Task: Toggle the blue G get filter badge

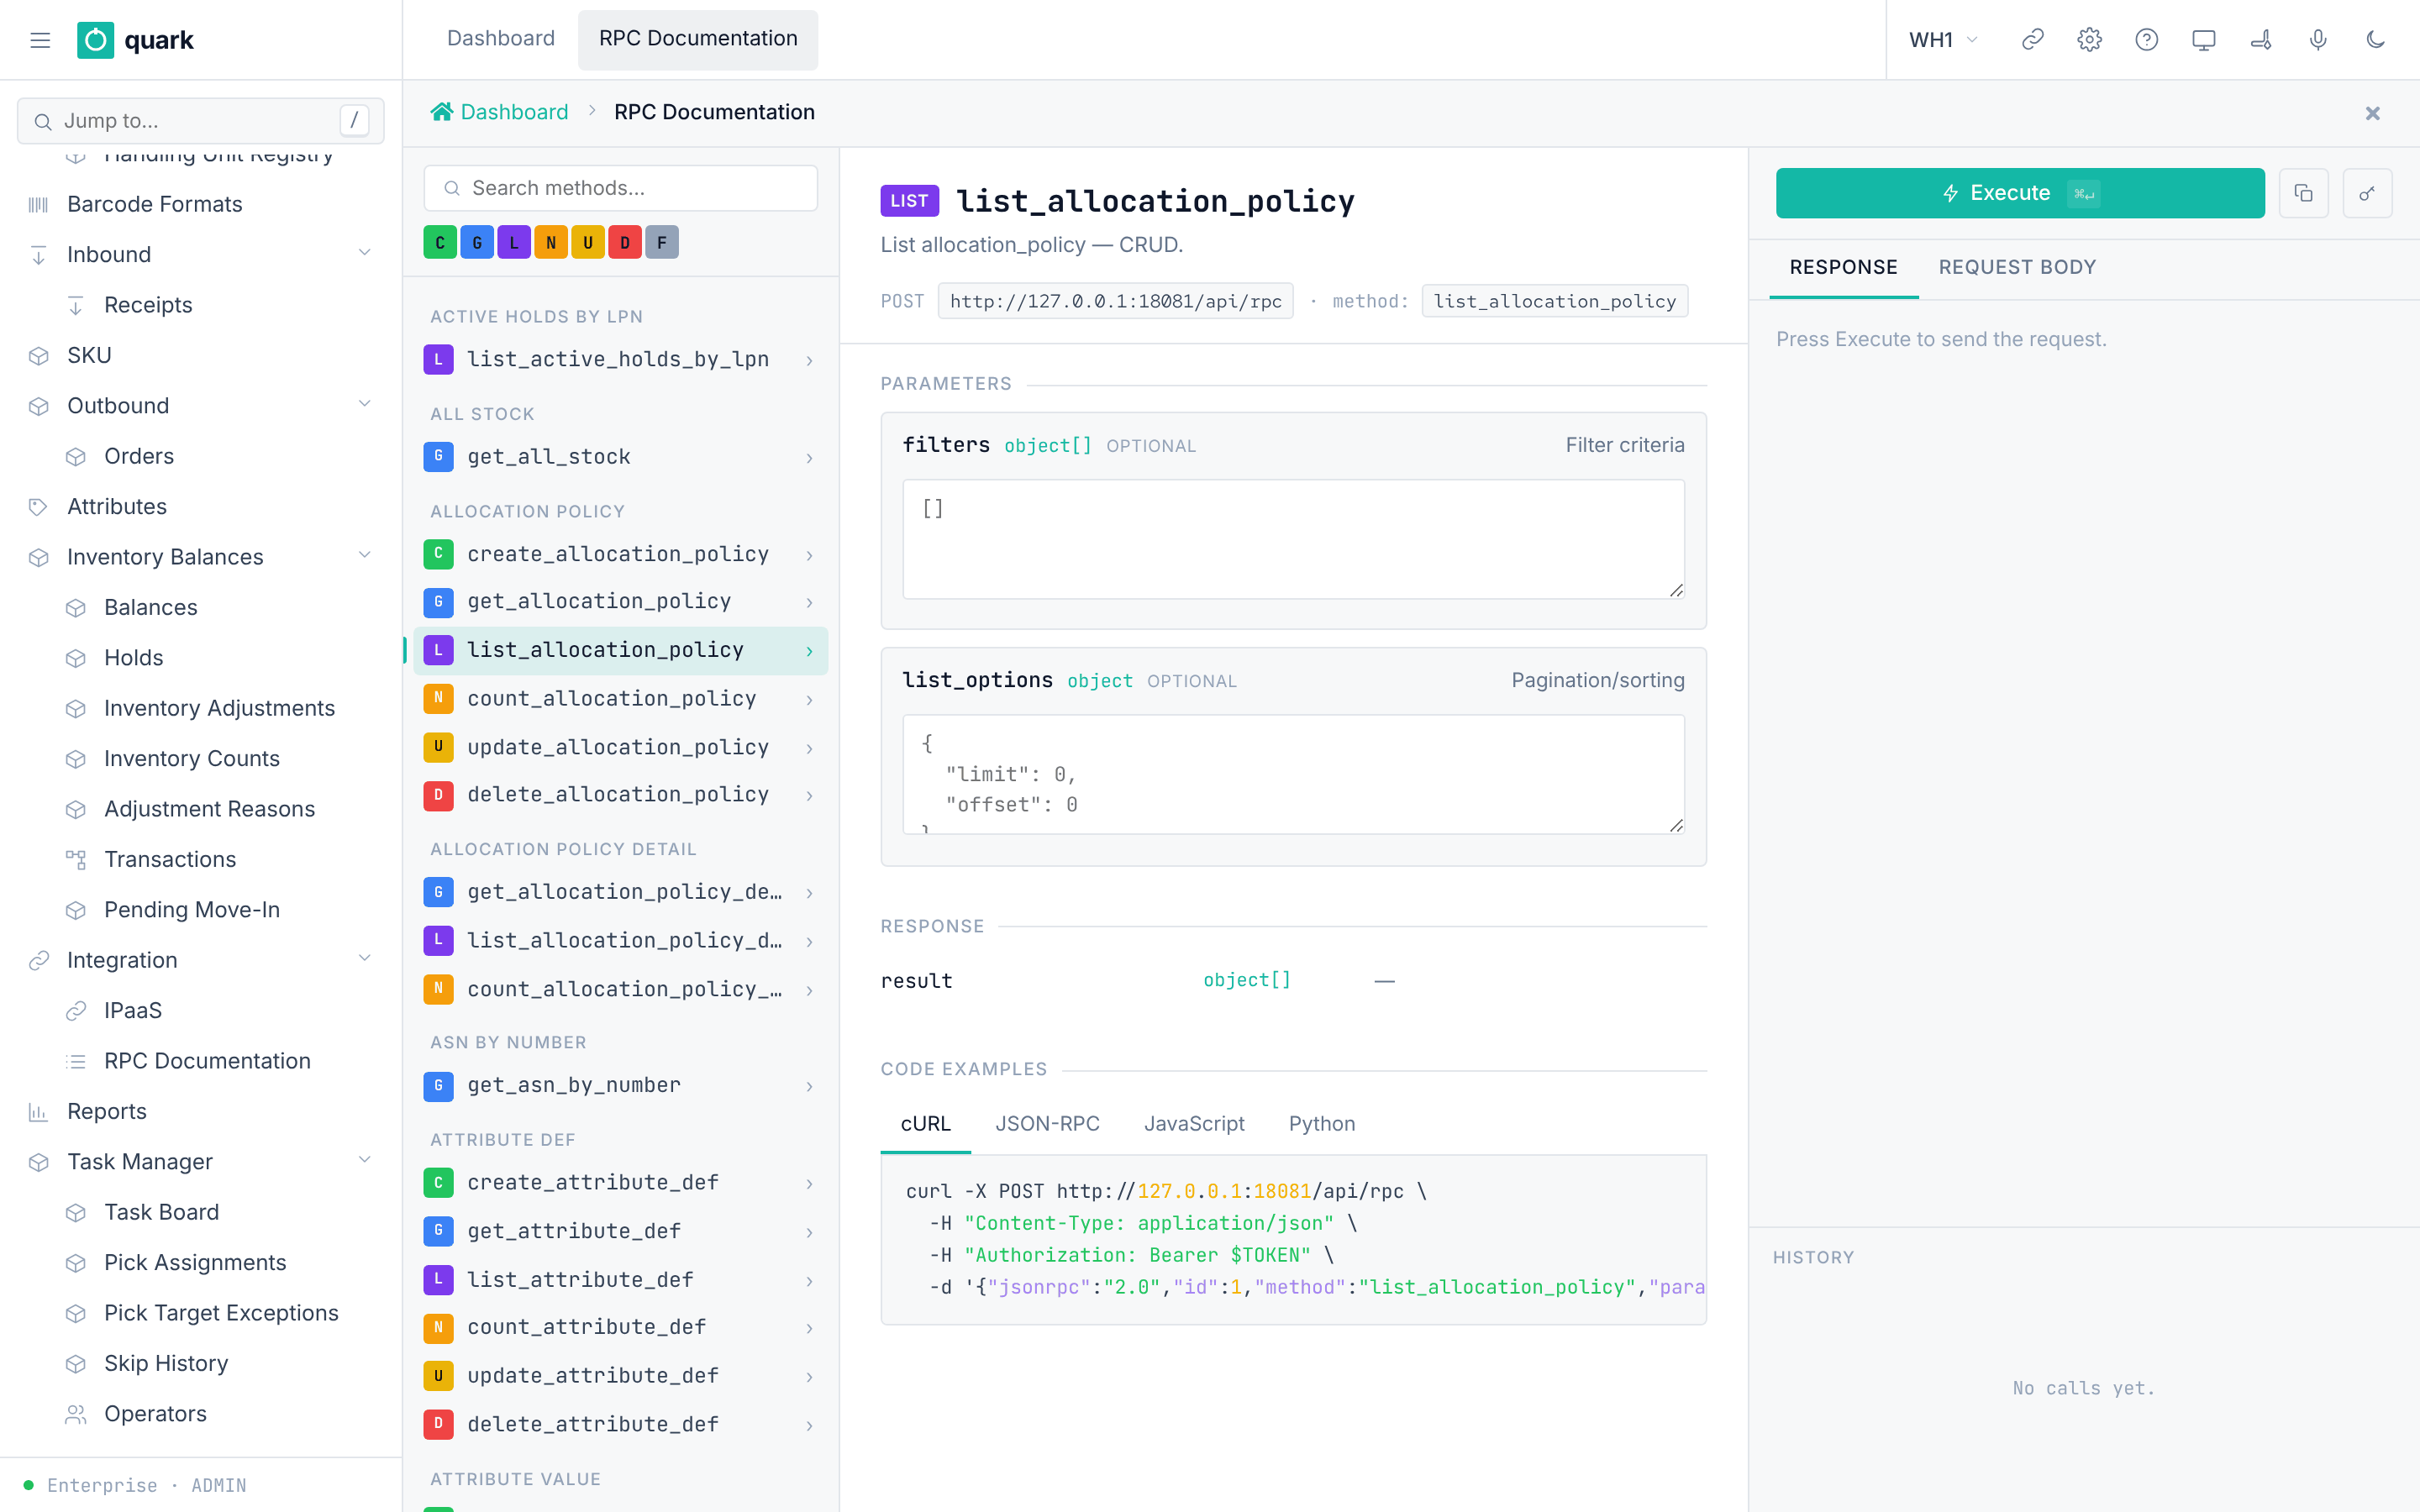Action: pyautogui.click(x=477, y=243)
